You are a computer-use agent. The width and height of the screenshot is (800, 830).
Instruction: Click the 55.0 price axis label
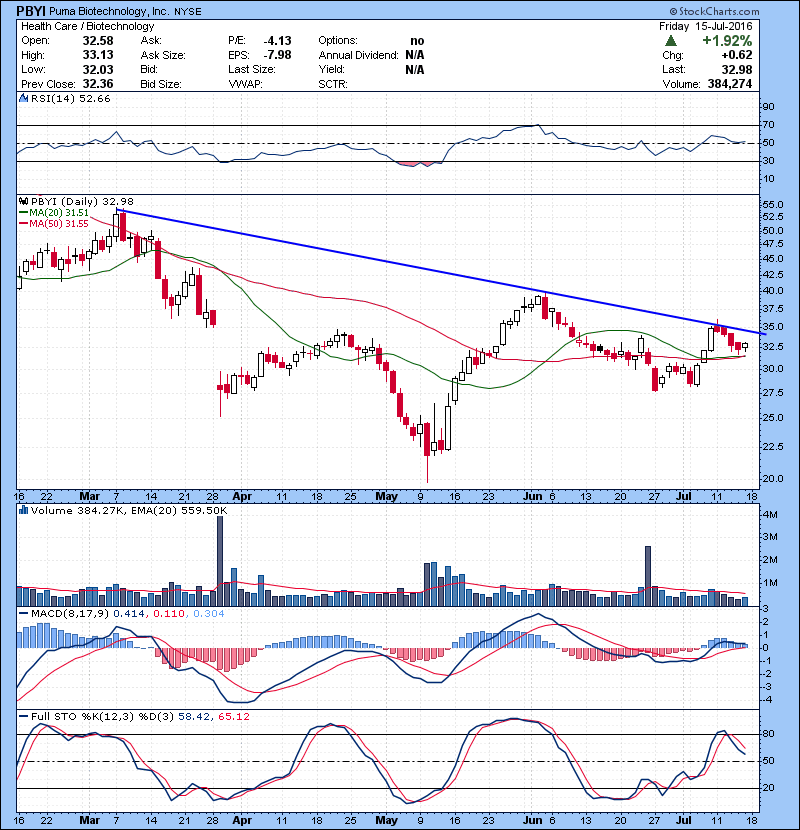click(773, 204)
